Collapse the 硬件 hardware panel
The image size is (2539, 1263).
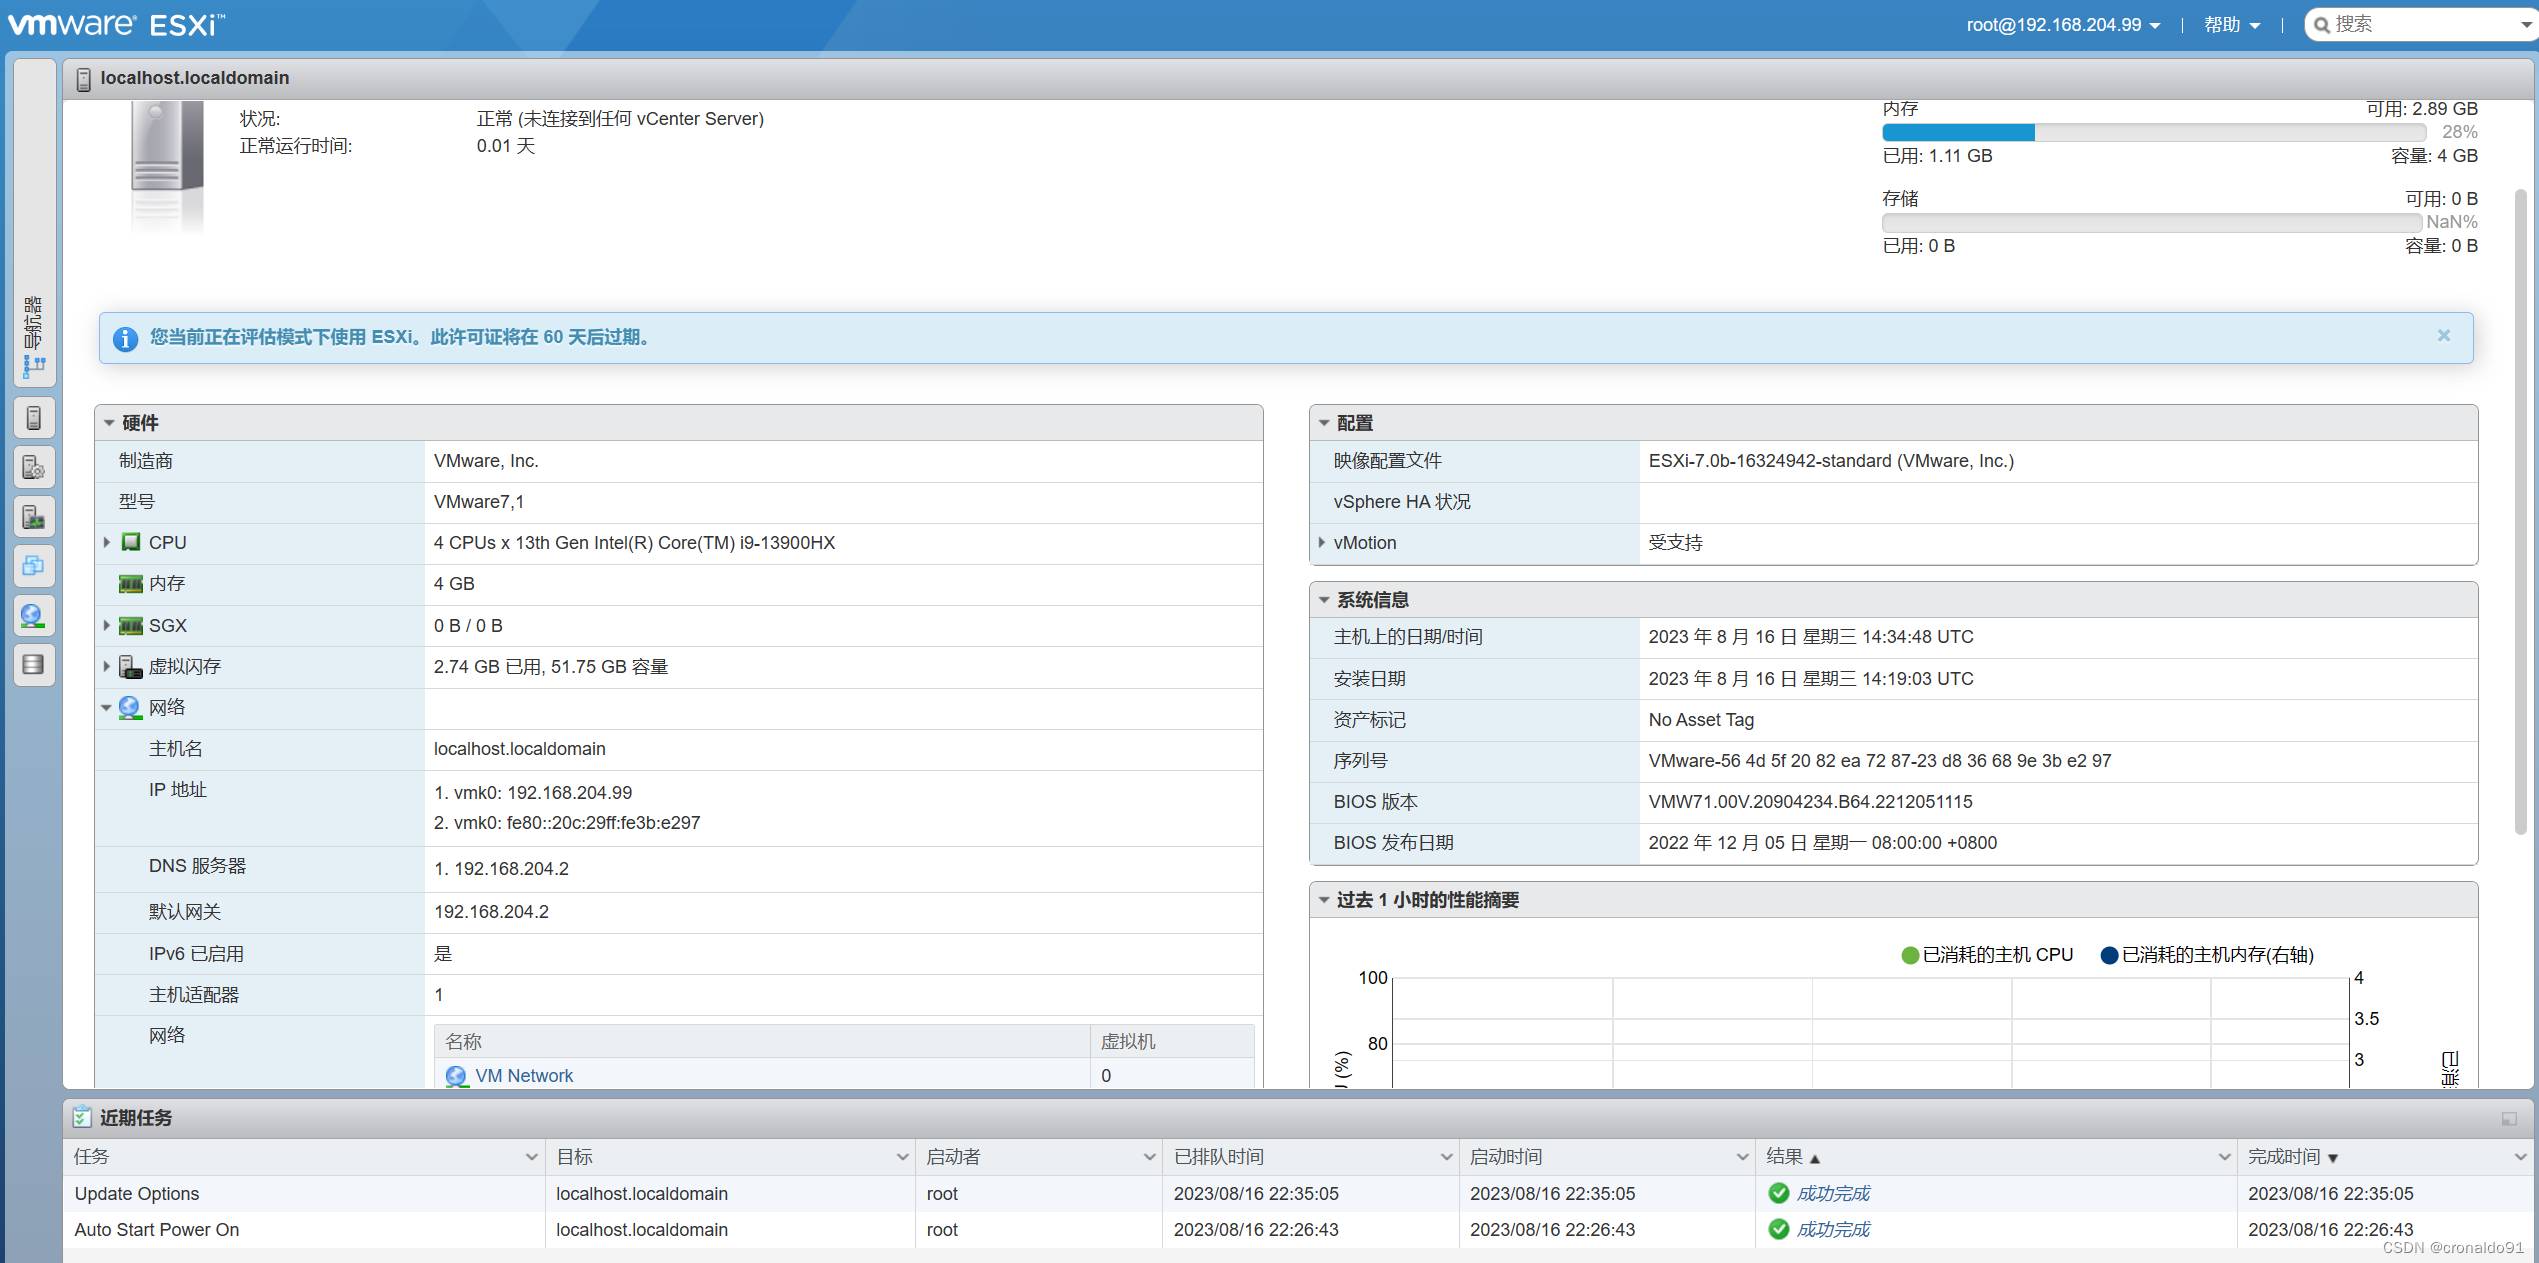point(109,423)
